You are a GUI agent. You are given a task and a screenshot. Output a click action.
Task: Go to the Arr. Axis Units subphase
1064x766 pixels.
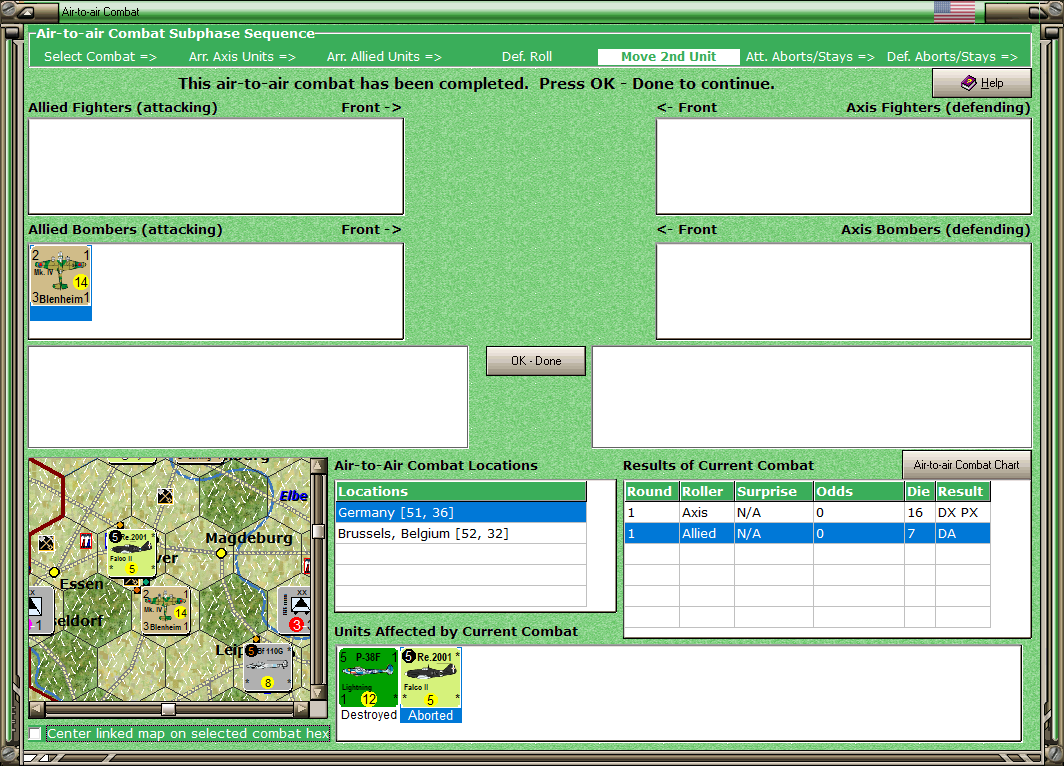[242, 57]
